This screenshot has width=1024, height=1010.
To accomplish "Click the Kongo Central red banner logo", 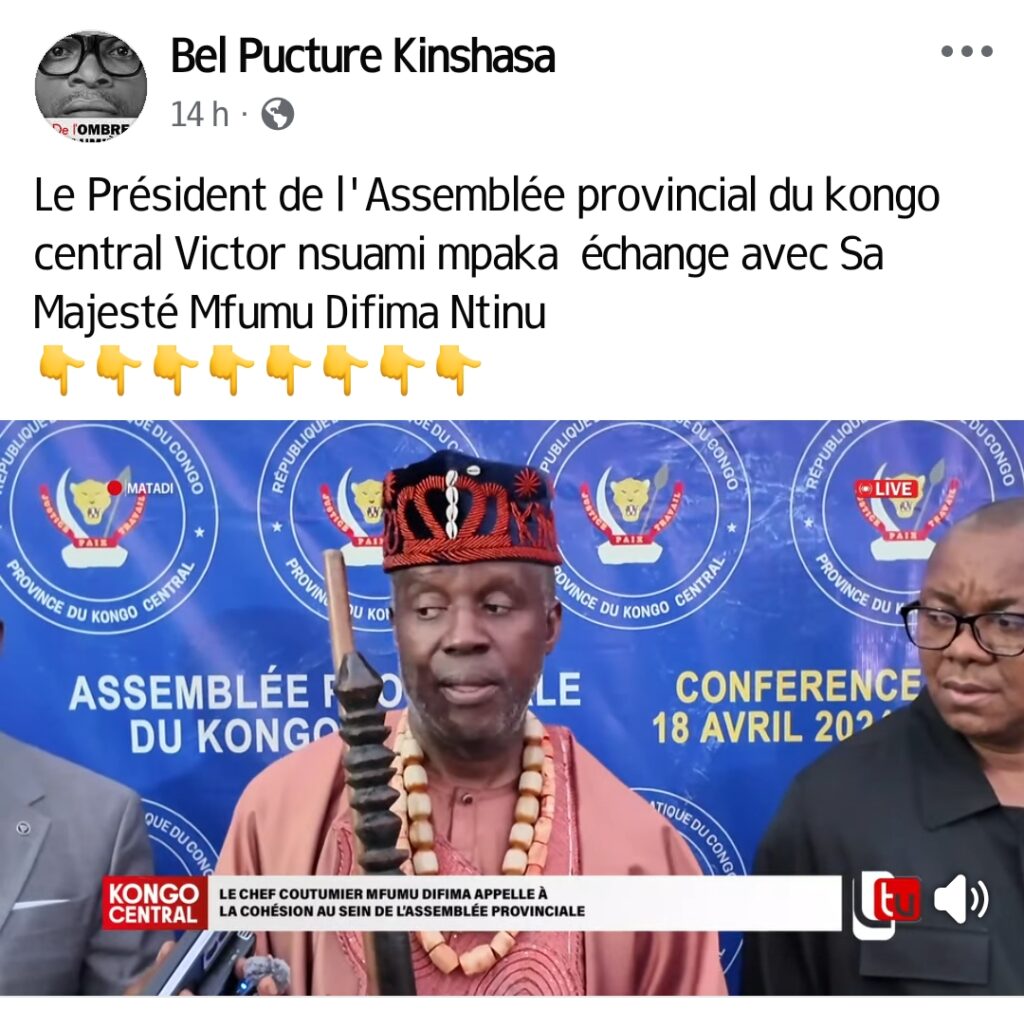I will pos(154,903).
